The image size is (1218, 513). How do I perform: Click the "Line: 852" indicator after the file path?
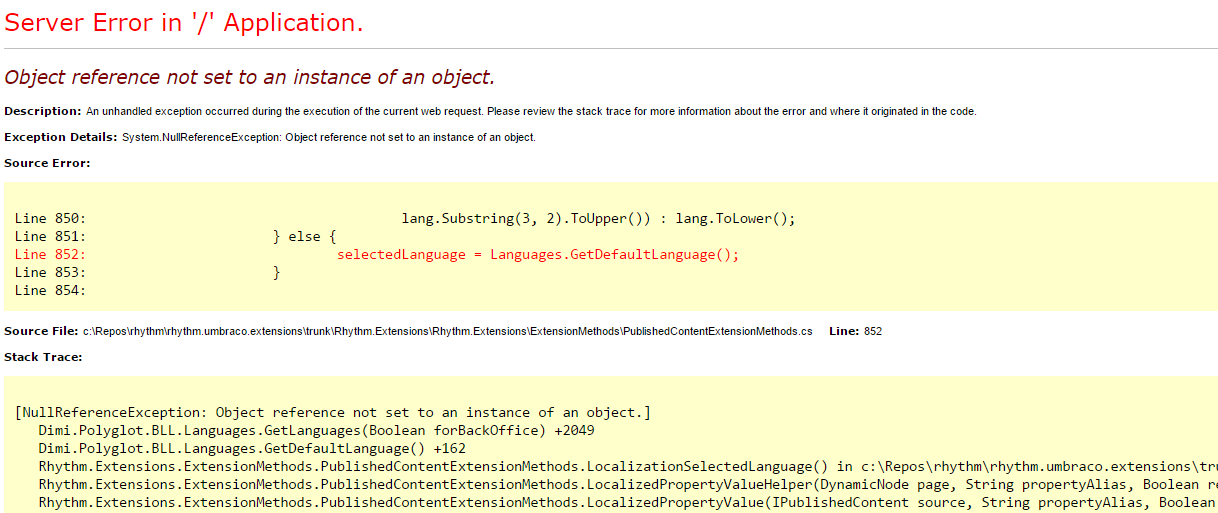coord(855,331)
